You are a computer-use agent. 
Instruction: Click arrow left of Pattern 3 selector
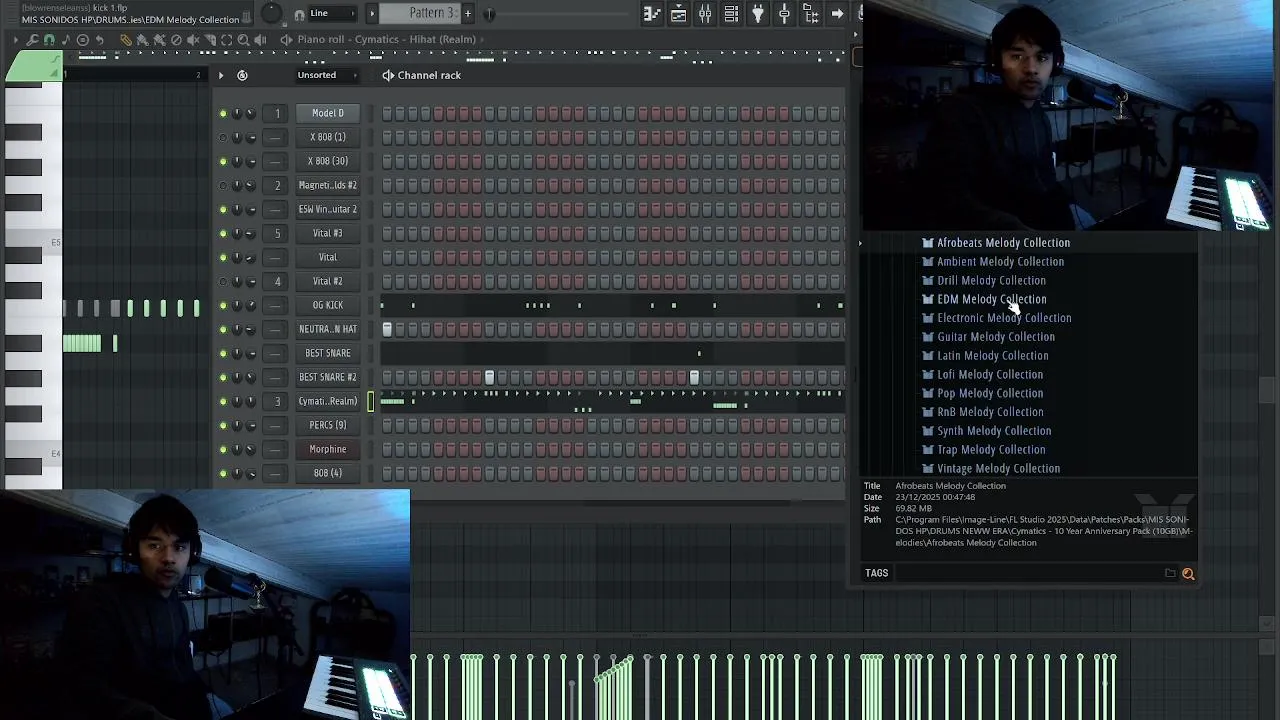click(372, 13)
